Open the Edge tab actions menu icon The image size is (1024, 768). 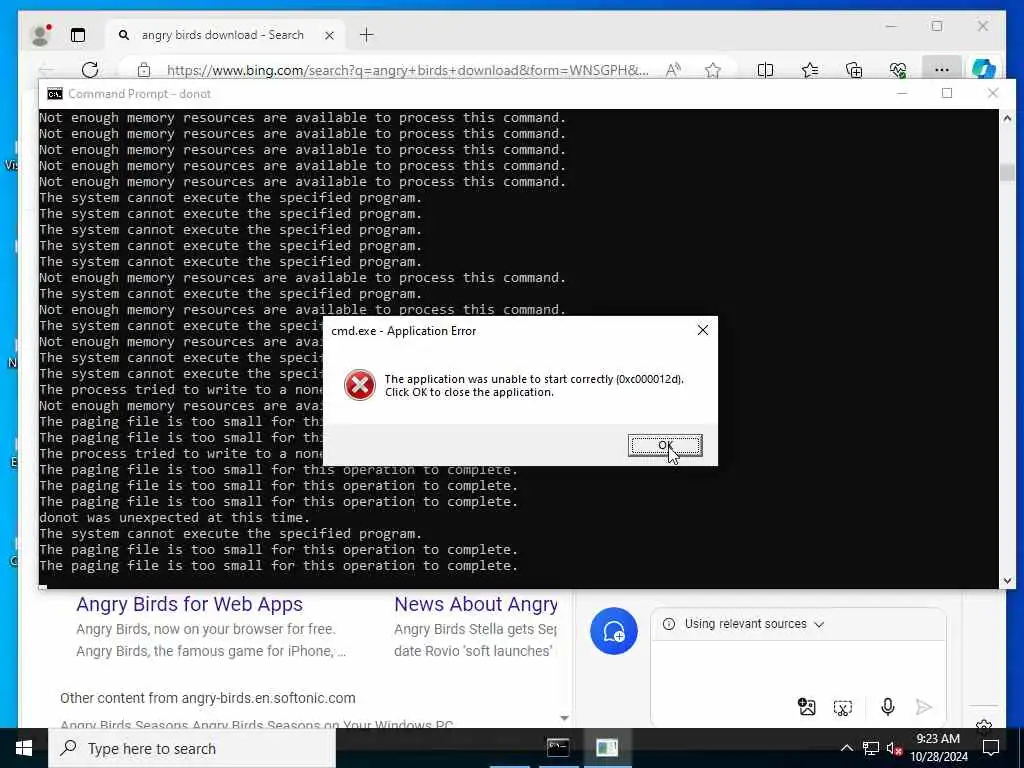point(78,35)
